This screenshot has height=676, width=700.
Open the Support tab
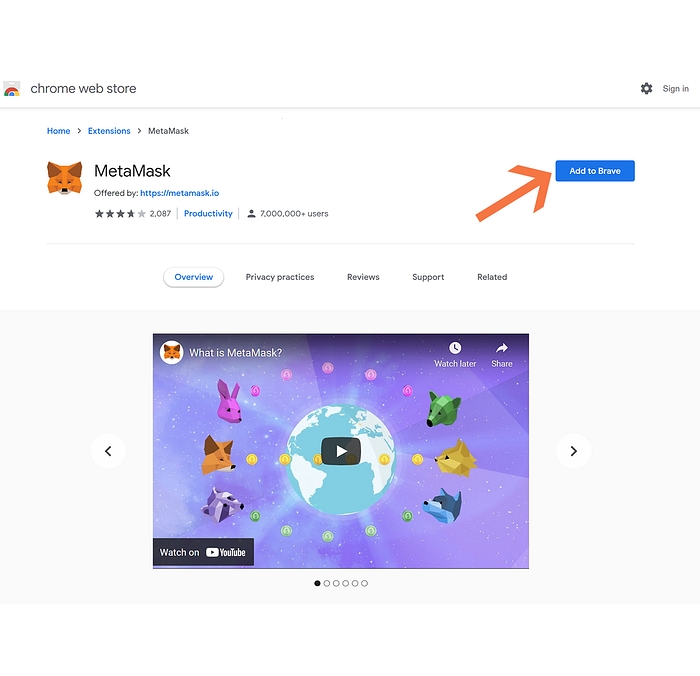428,277
